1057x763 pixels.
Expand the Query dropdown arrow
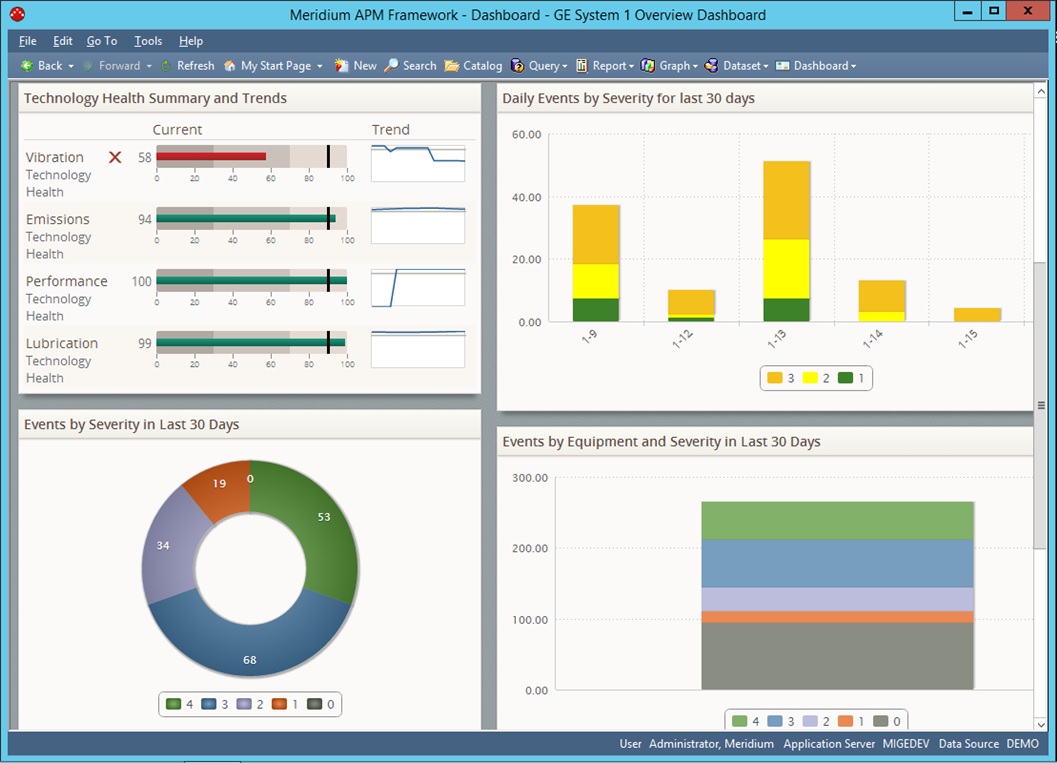coord(564,66)
